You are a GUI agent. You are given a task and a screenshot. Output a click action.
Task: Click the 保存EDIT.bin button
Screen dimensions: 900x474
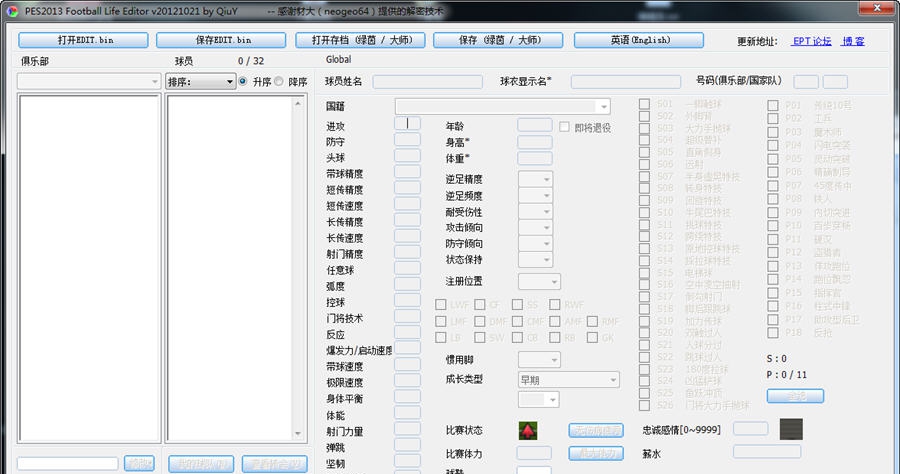click(x=221, y=40)
